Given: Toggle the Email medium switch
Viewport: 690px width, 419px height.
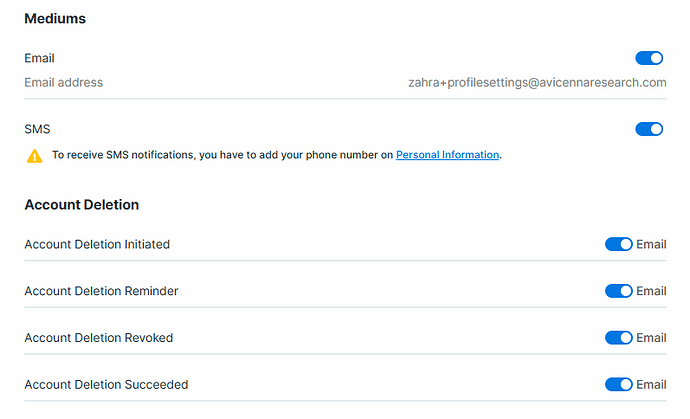Looking at the screenshot, I should (x=649, y=58).
